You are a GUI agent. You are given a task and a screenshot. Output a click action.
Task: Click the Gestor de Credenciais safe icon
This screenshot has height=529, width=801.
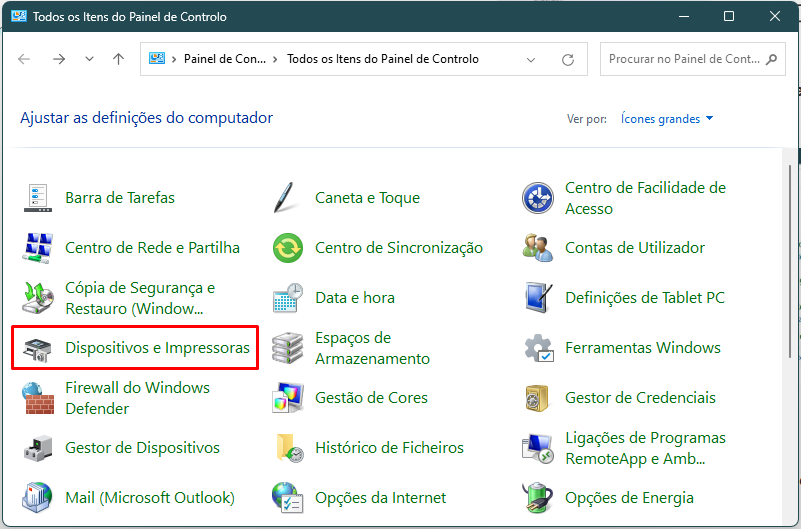pyautogui.click(x=537, y=398)
